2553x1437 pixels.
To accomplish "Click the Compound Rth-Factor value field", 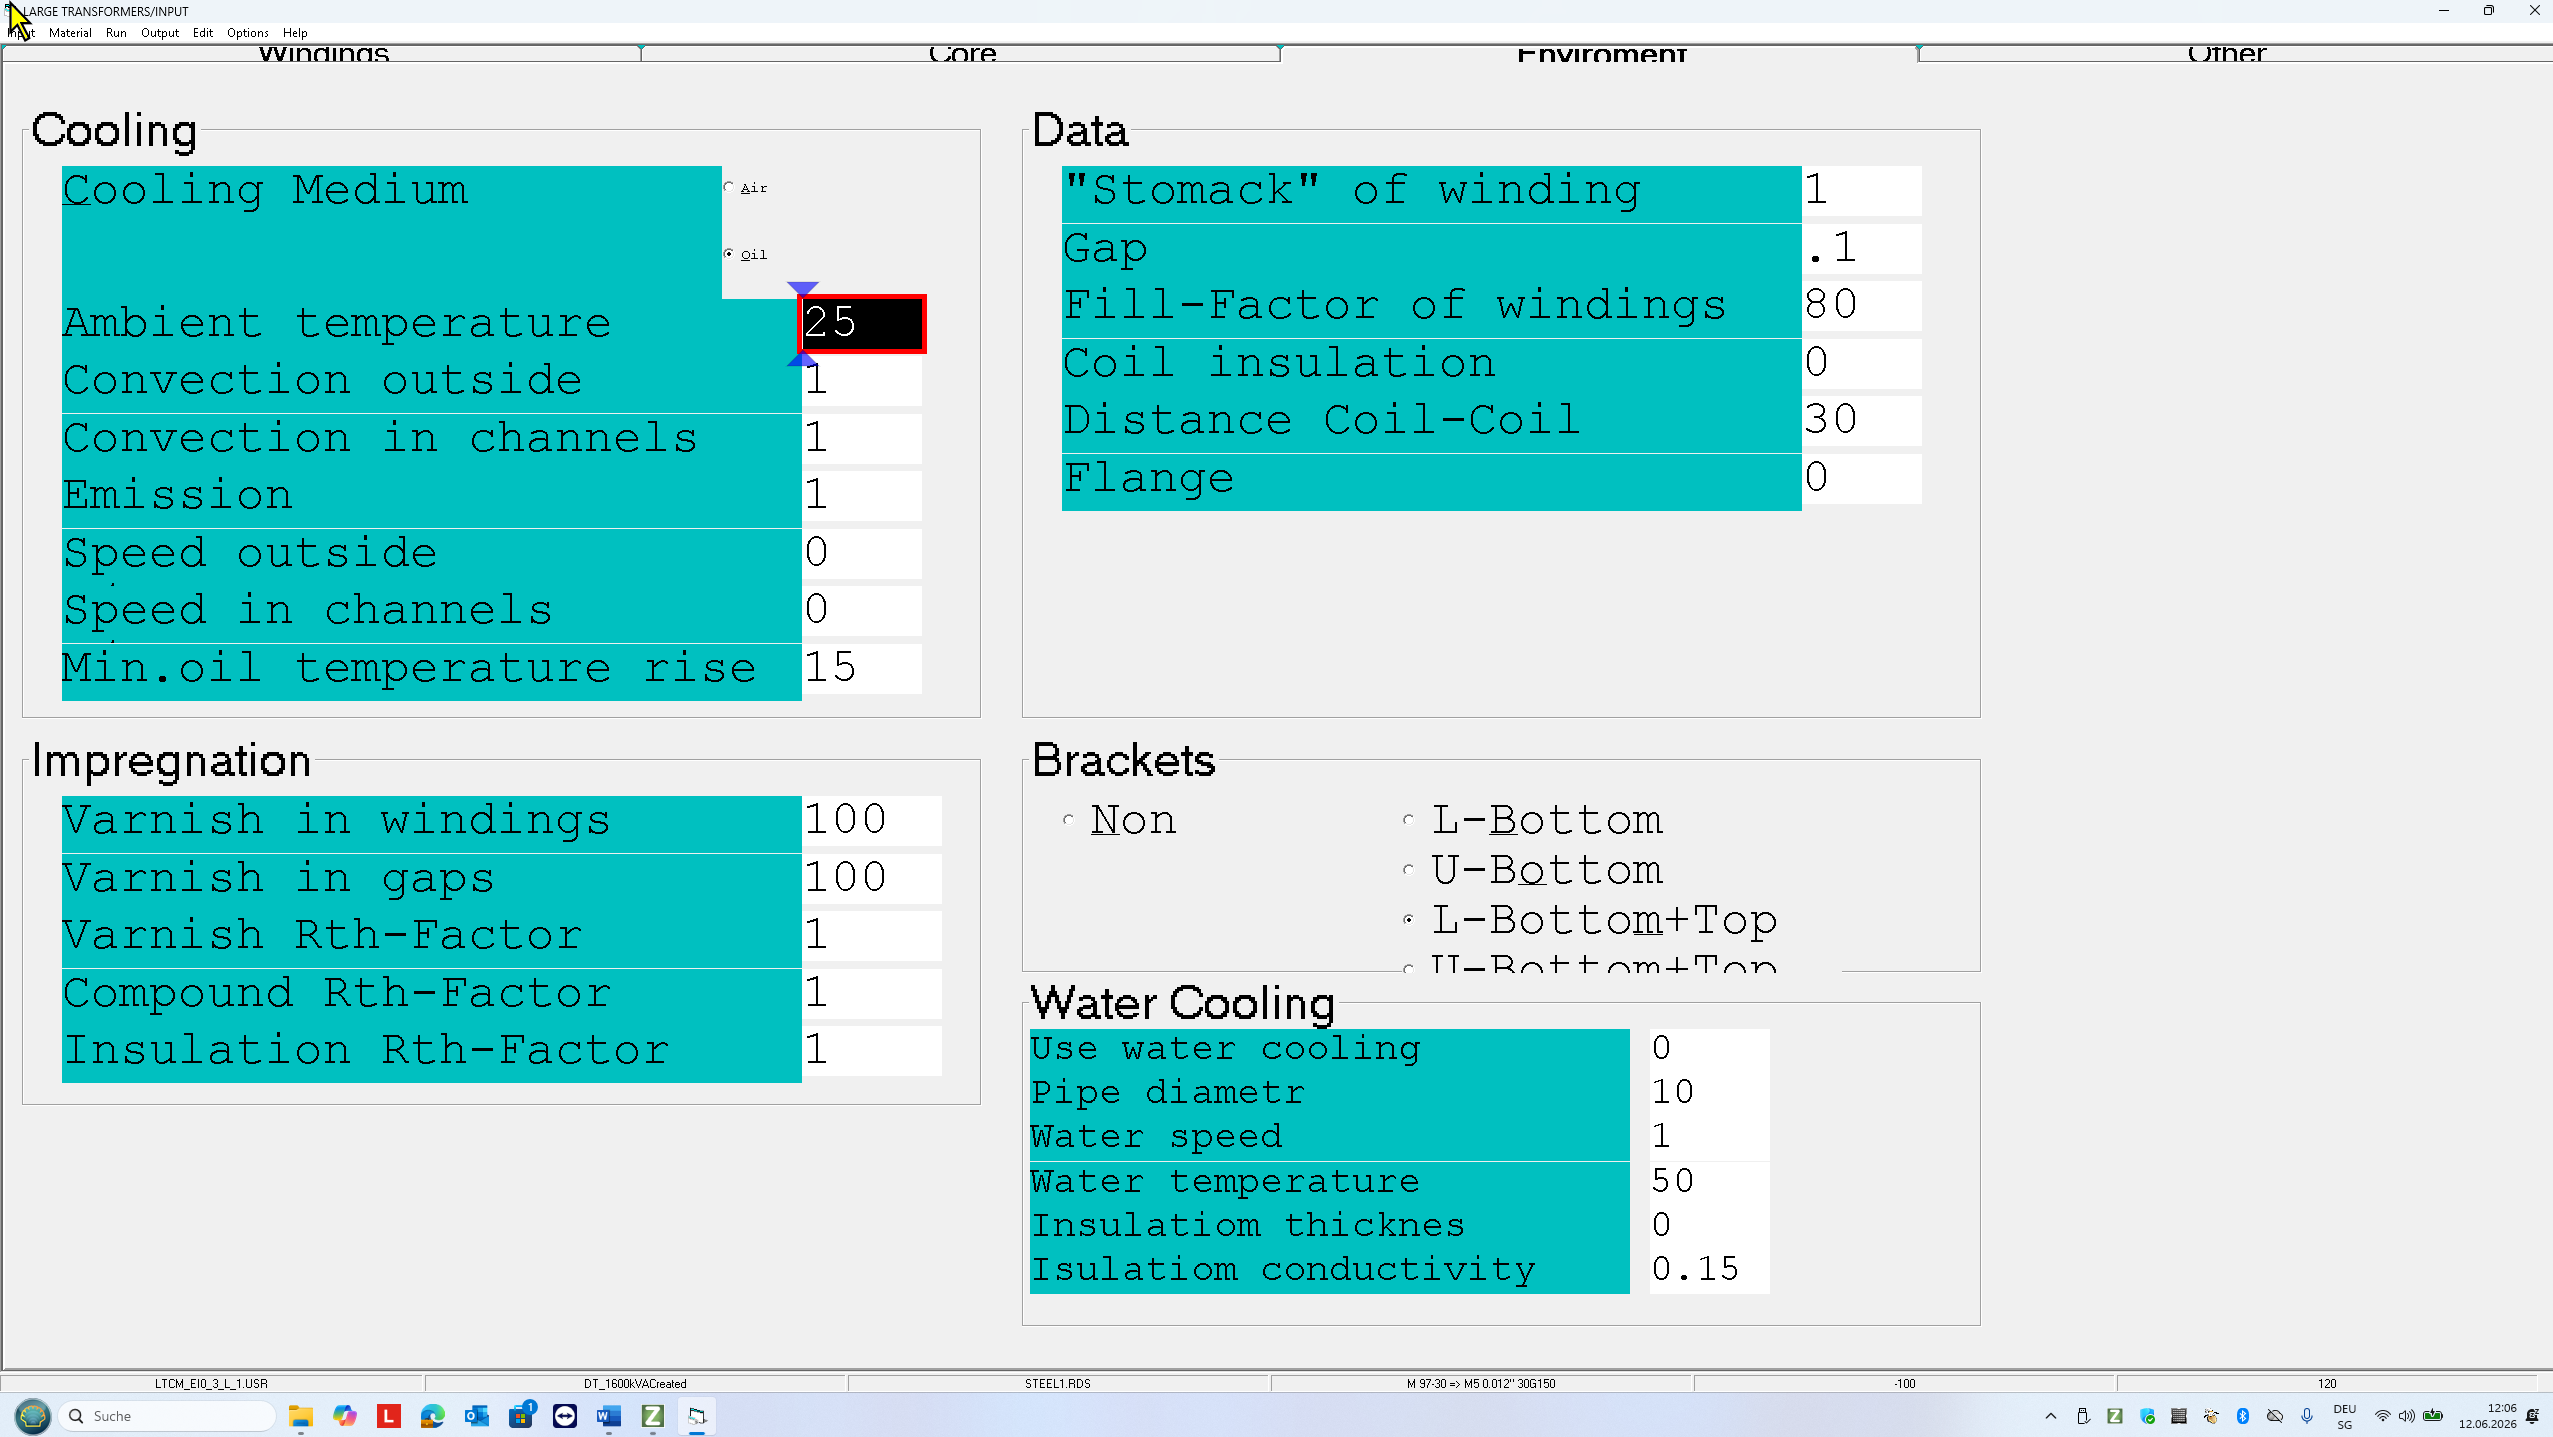I will [x=872, y=993].
